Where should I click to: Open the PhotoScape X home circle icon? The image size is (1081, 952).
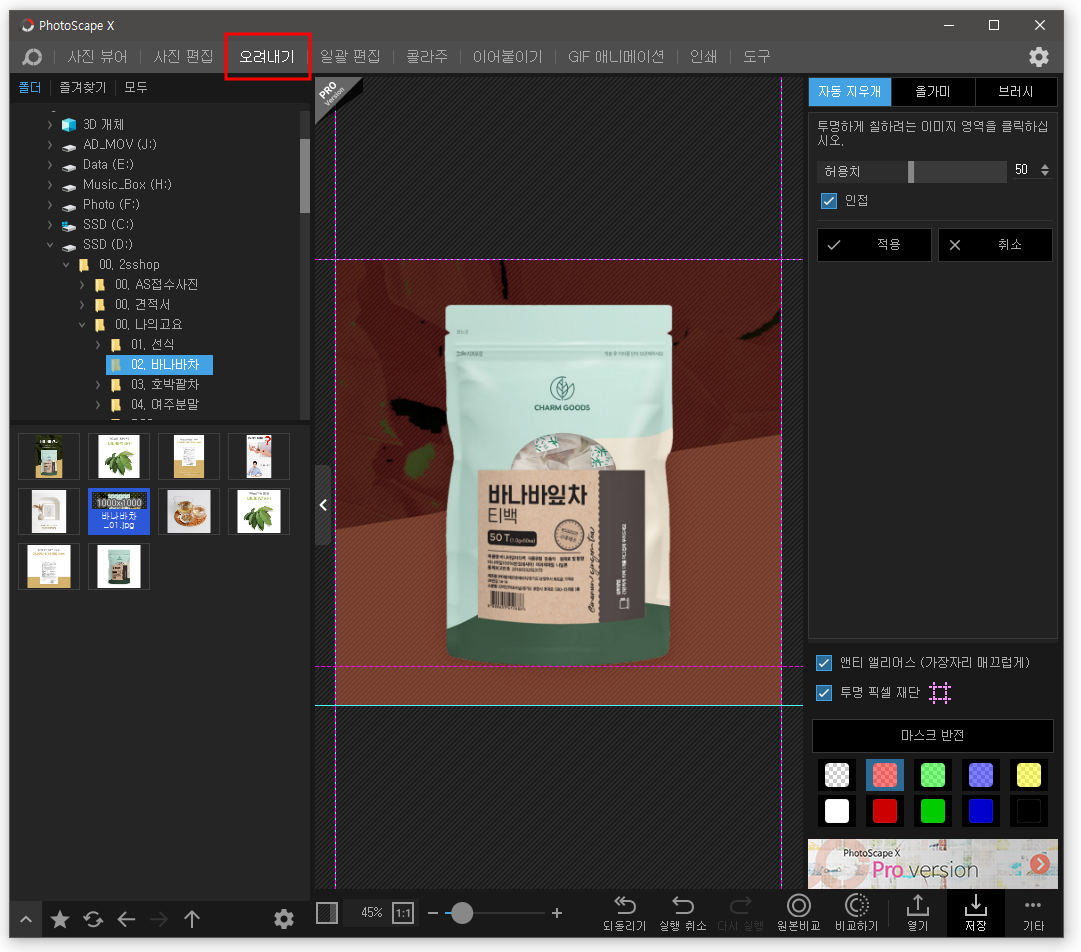(x=32, y=57)
